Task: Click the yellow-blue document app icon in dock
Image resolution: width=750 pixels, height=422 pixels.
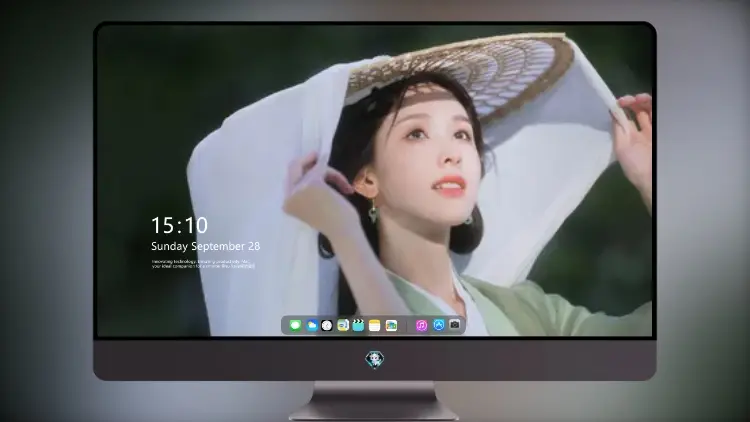Action: point(343,325)
